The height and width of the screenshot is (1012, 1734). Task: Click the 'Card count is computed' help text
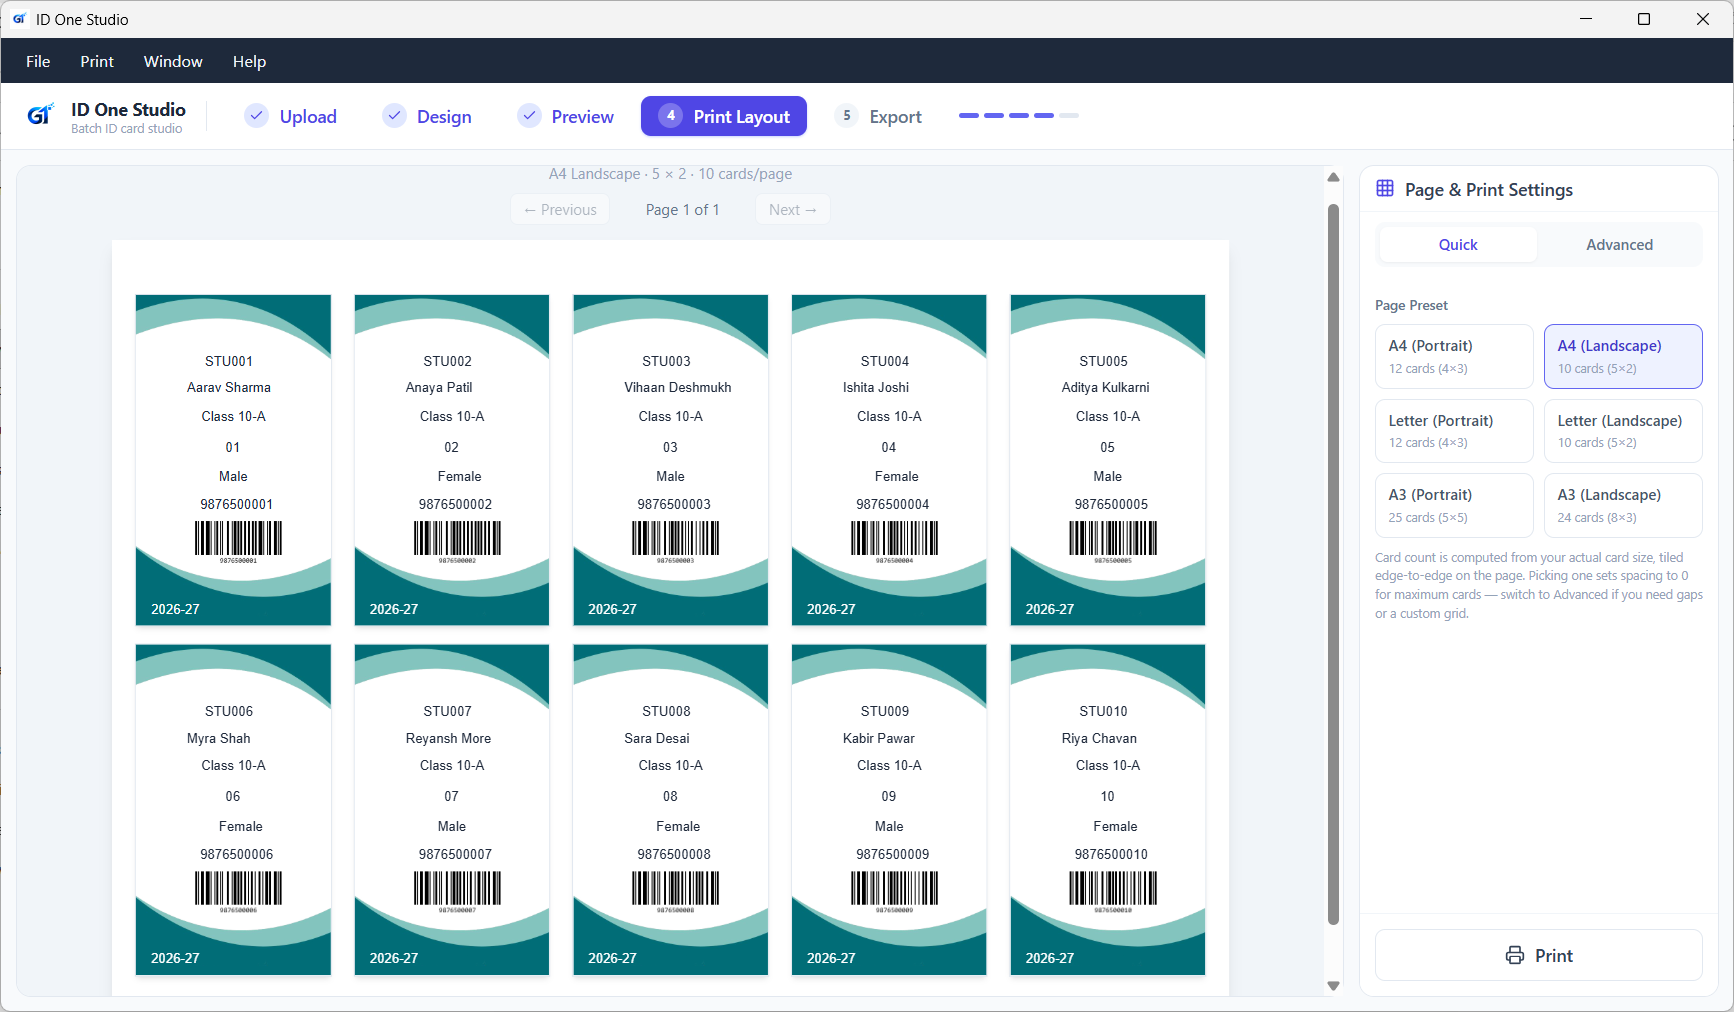point(1539,586)
